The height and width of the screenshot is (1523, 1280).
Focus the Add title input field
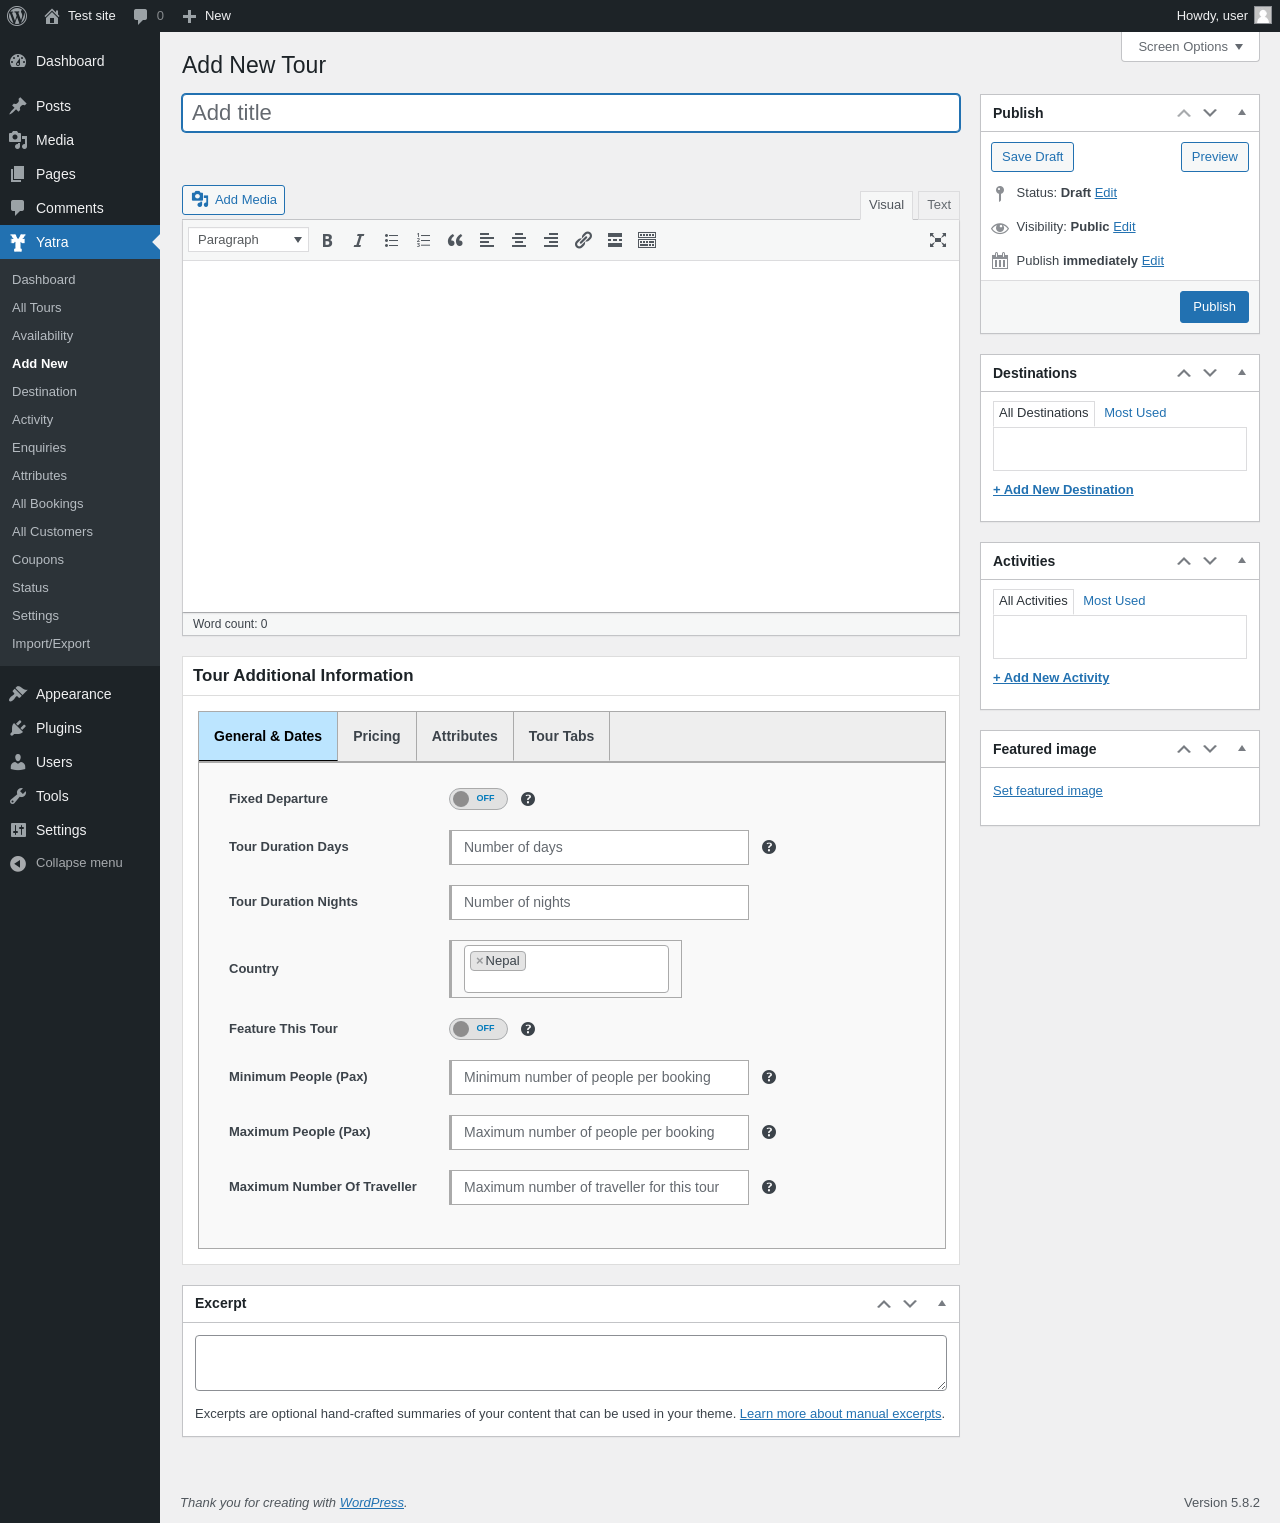[571, 113]
